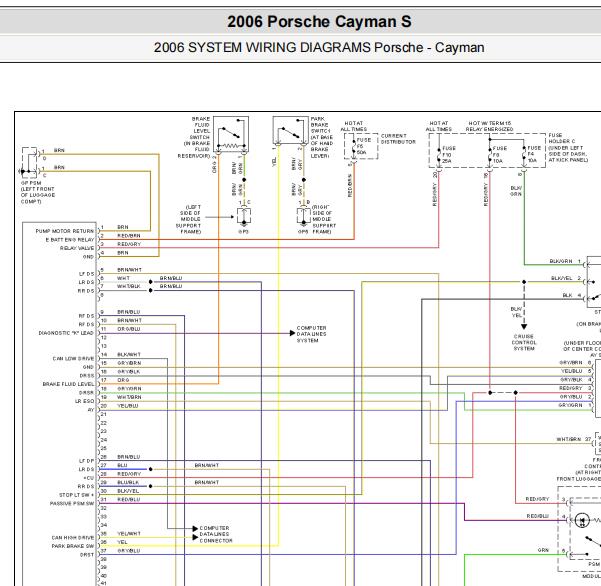Click the 'COMPUTER DATA LINES CONNECTOR' reference

point(216,534)
